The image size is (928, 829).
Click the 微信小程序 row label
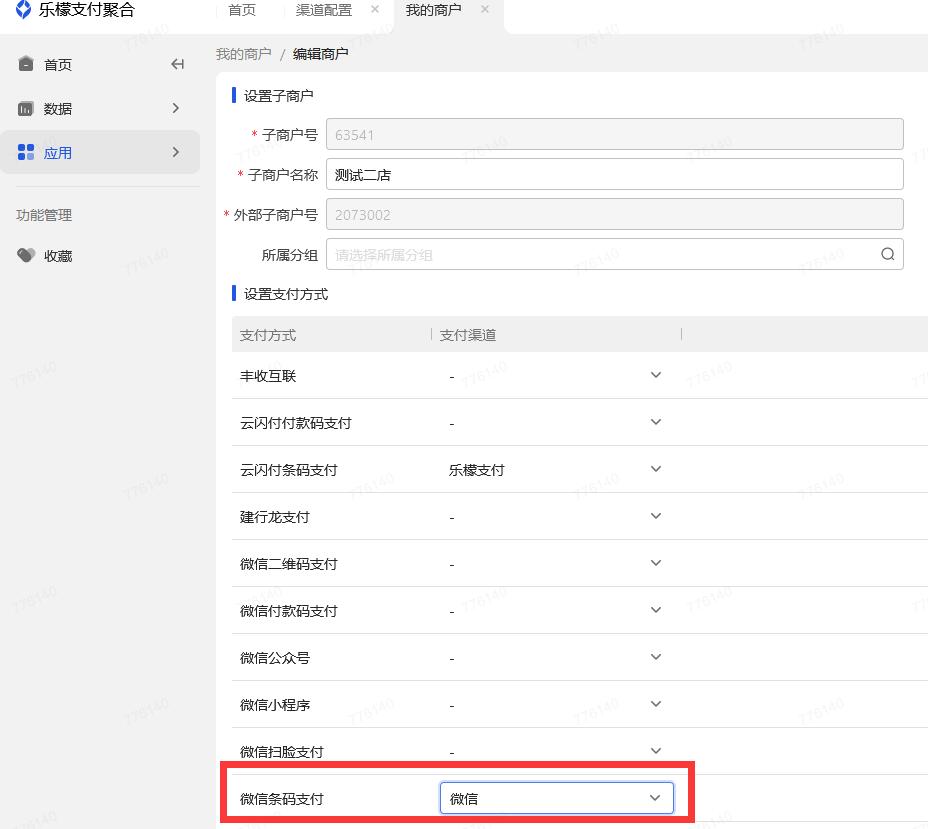pyautogui.click(x=275, y=705)
